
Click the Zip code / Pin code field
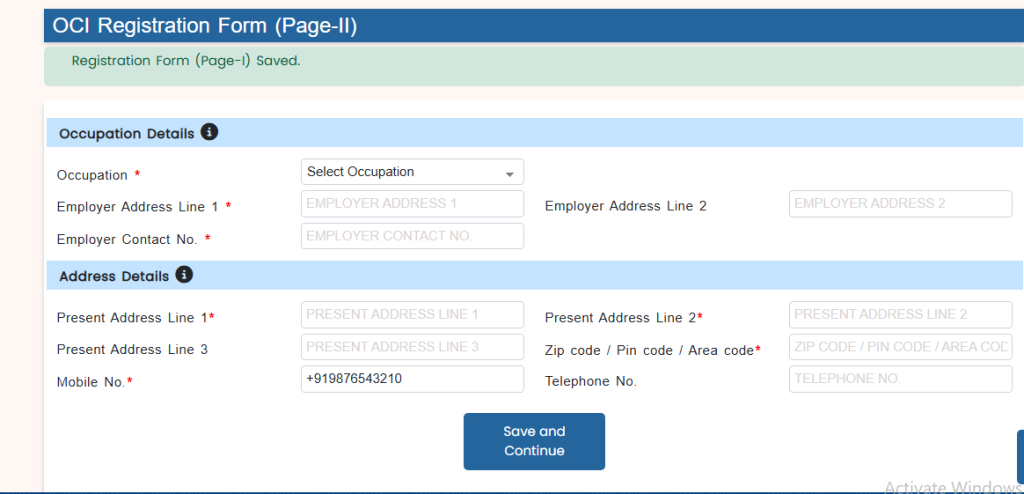click(900, 347)
